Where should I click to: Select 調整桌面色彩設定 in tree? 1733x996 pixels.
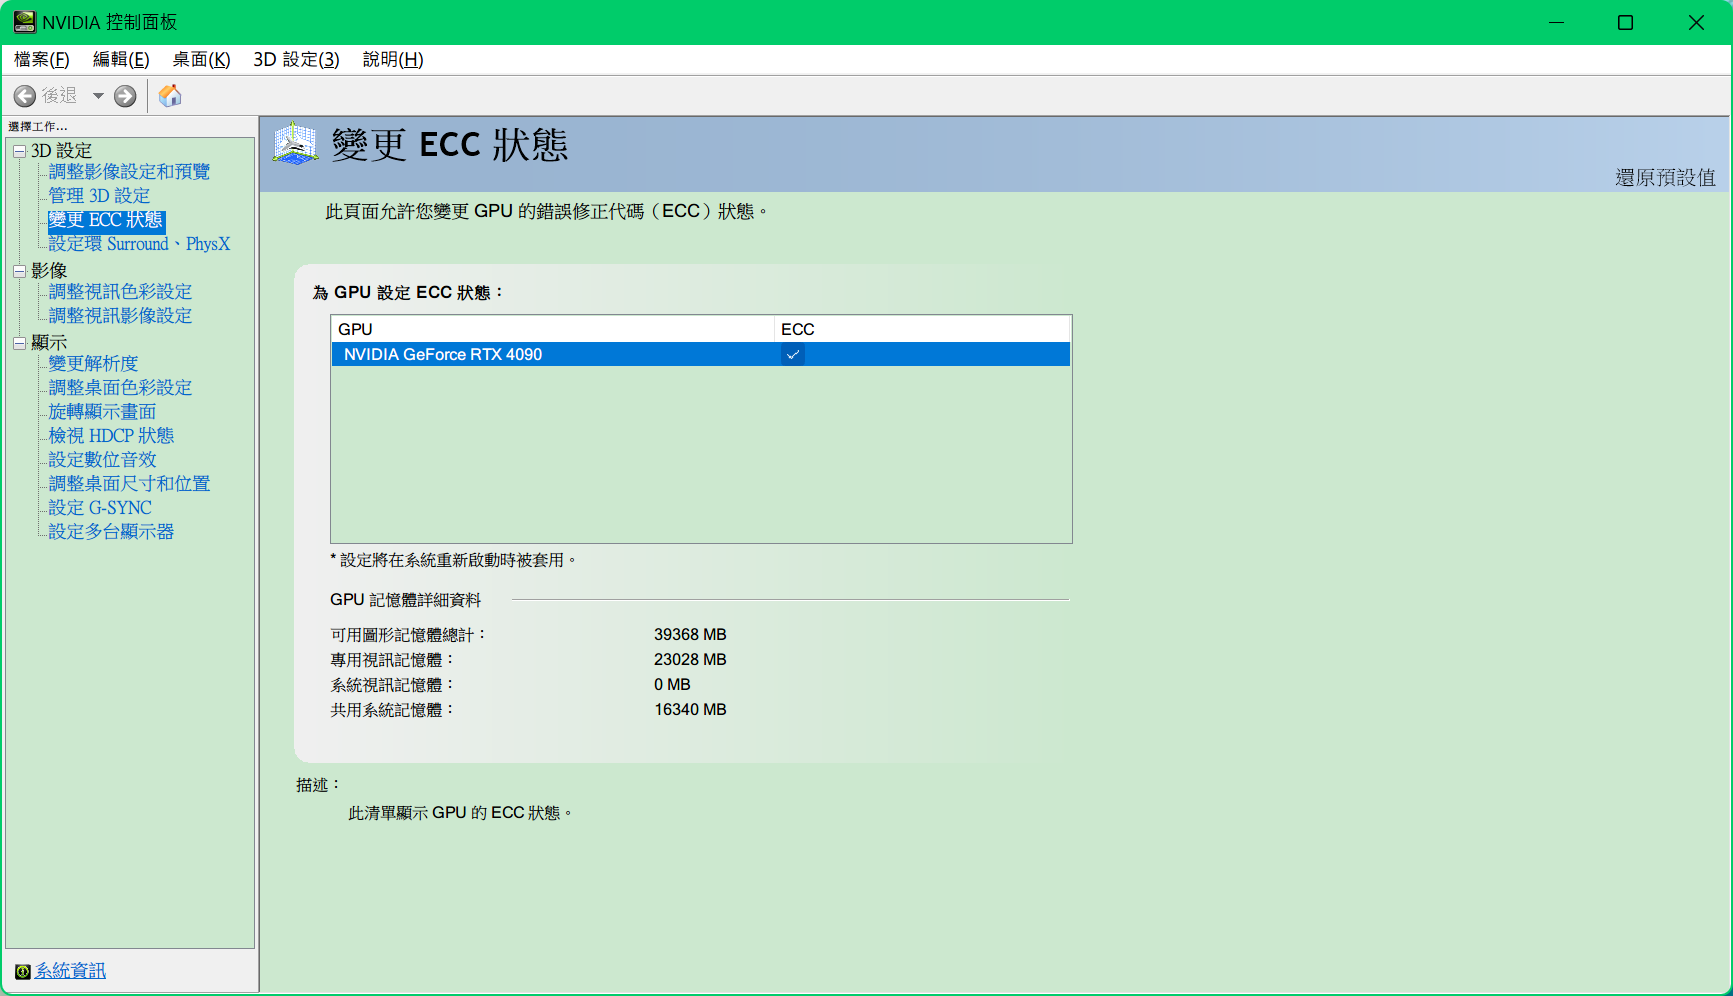120,388
